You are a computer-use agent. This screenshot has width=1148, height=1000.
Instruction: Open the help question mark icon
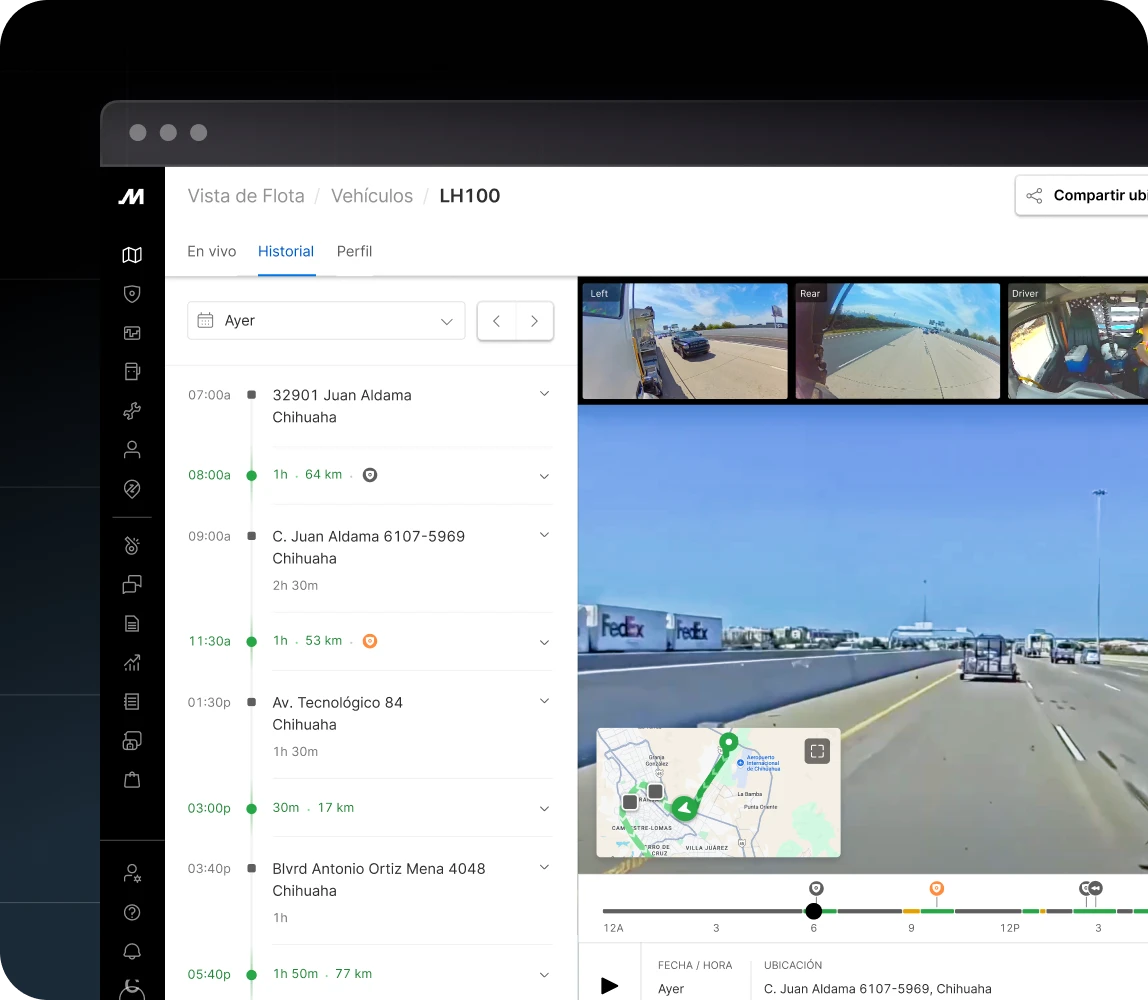(132, 912)
